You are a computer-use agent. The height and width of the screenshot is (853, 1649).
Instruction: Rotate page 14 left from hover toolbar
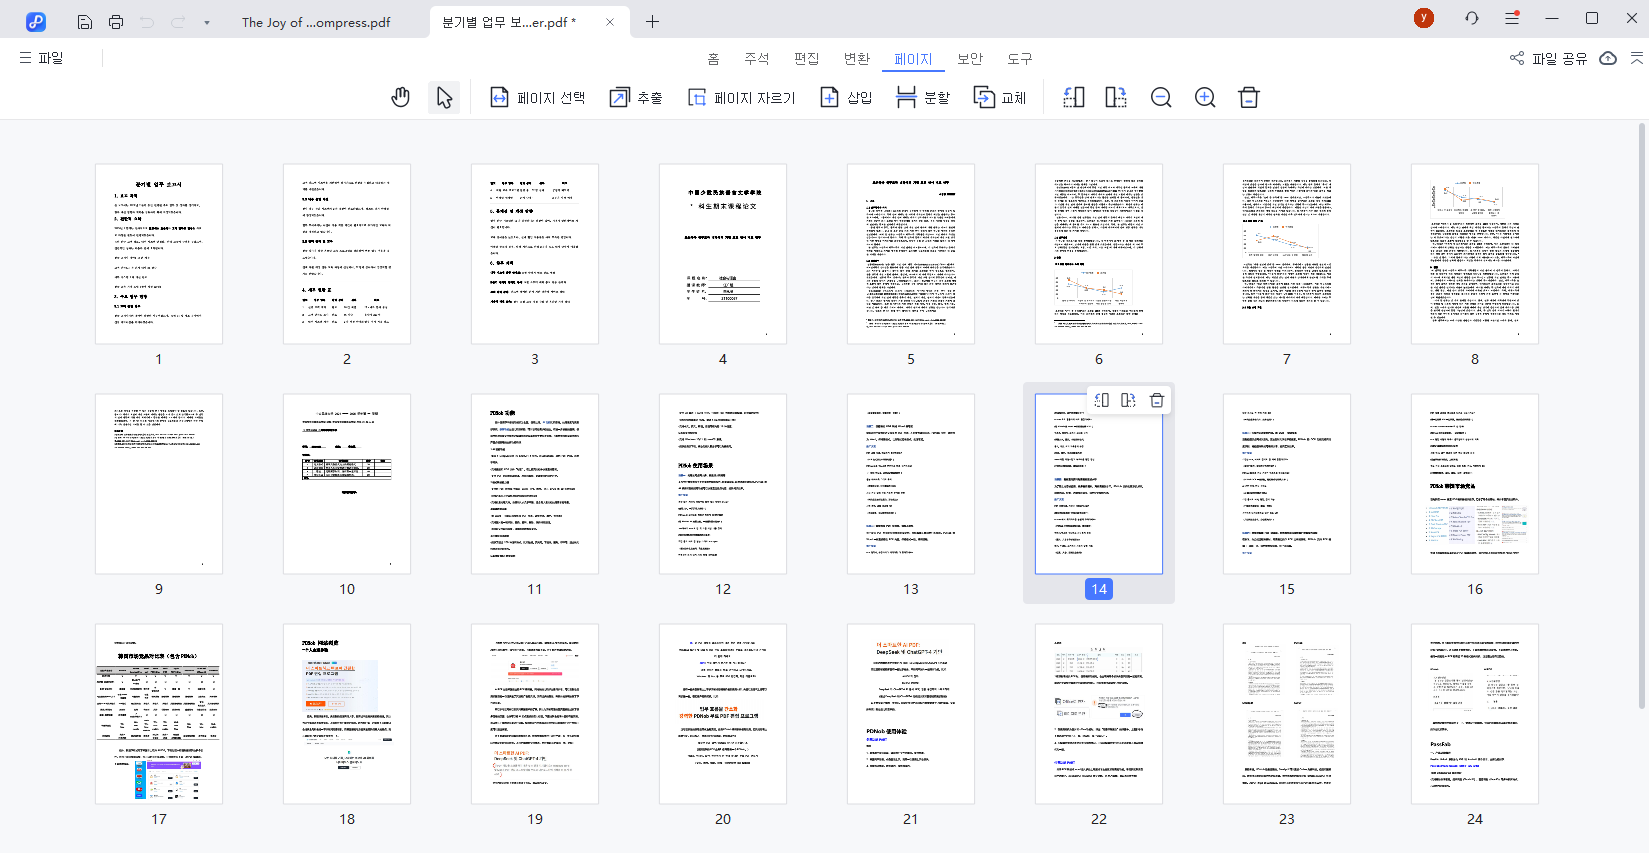pos(1102,400)
